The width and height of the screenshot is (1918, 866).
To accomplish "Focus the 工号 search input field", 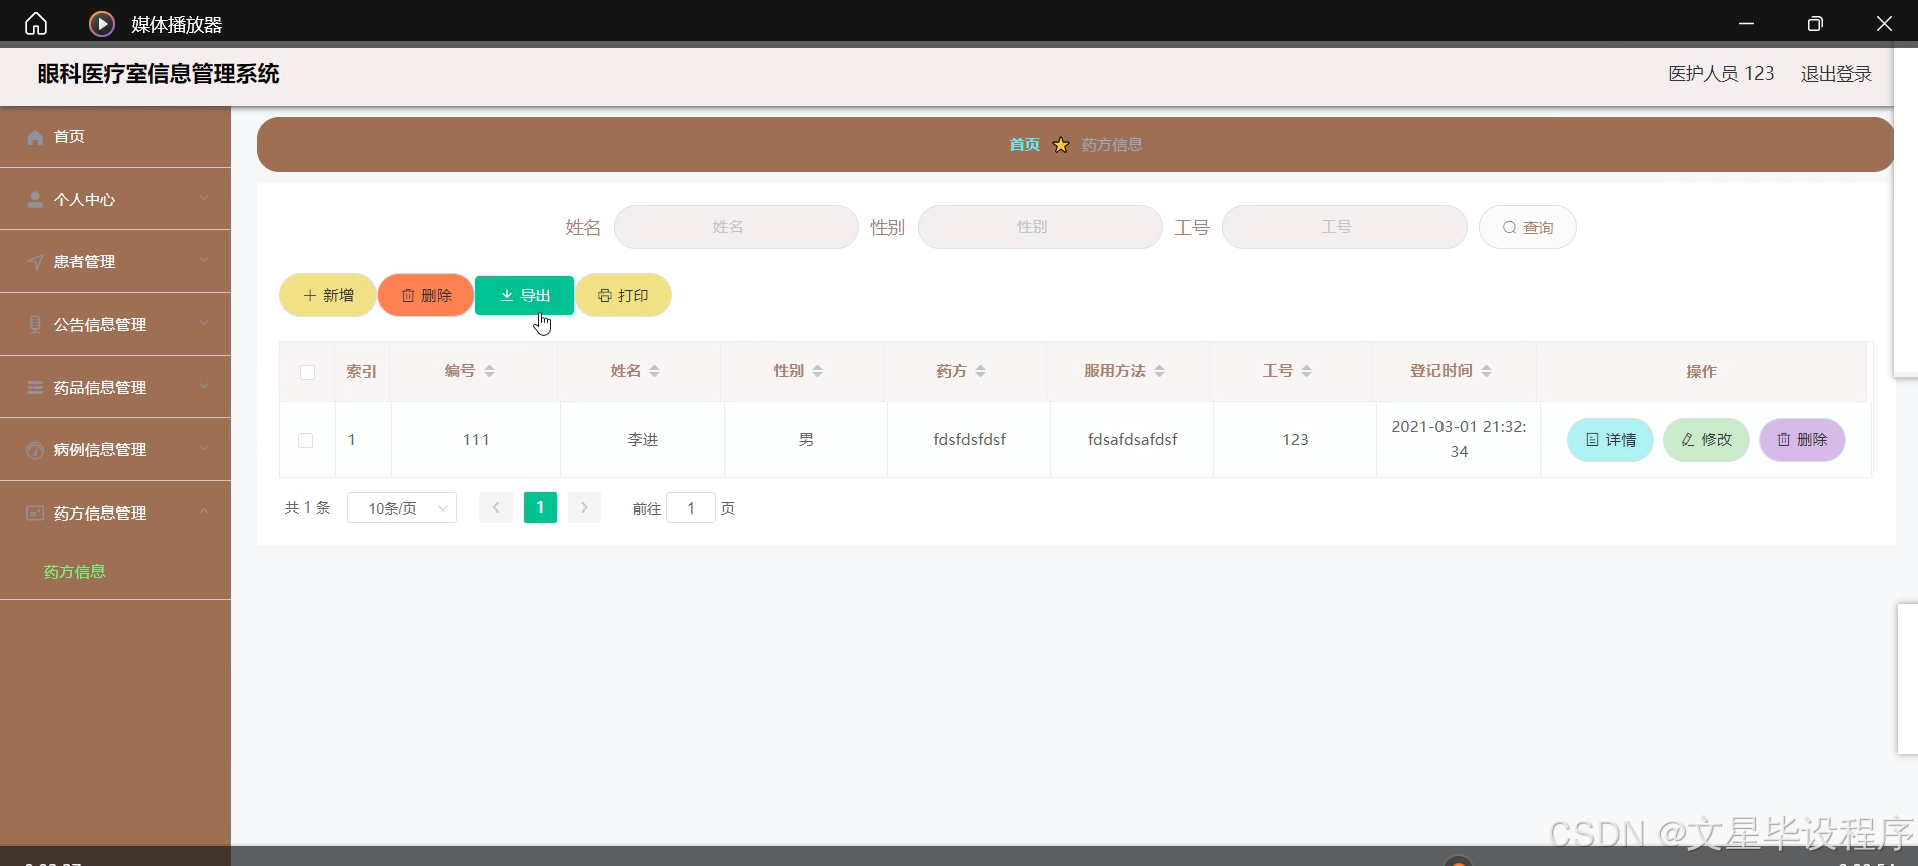I will (x=1344, y=227).
